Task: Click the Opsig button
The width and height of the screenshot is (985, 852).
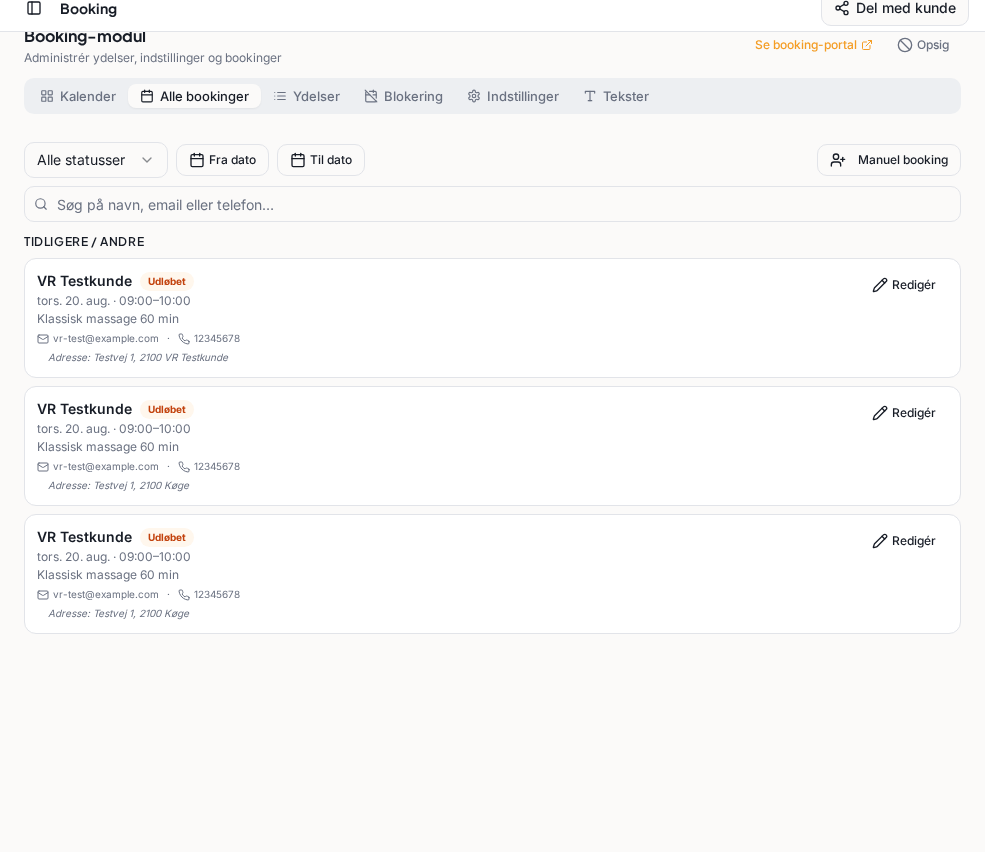Action: pos(923,45)
